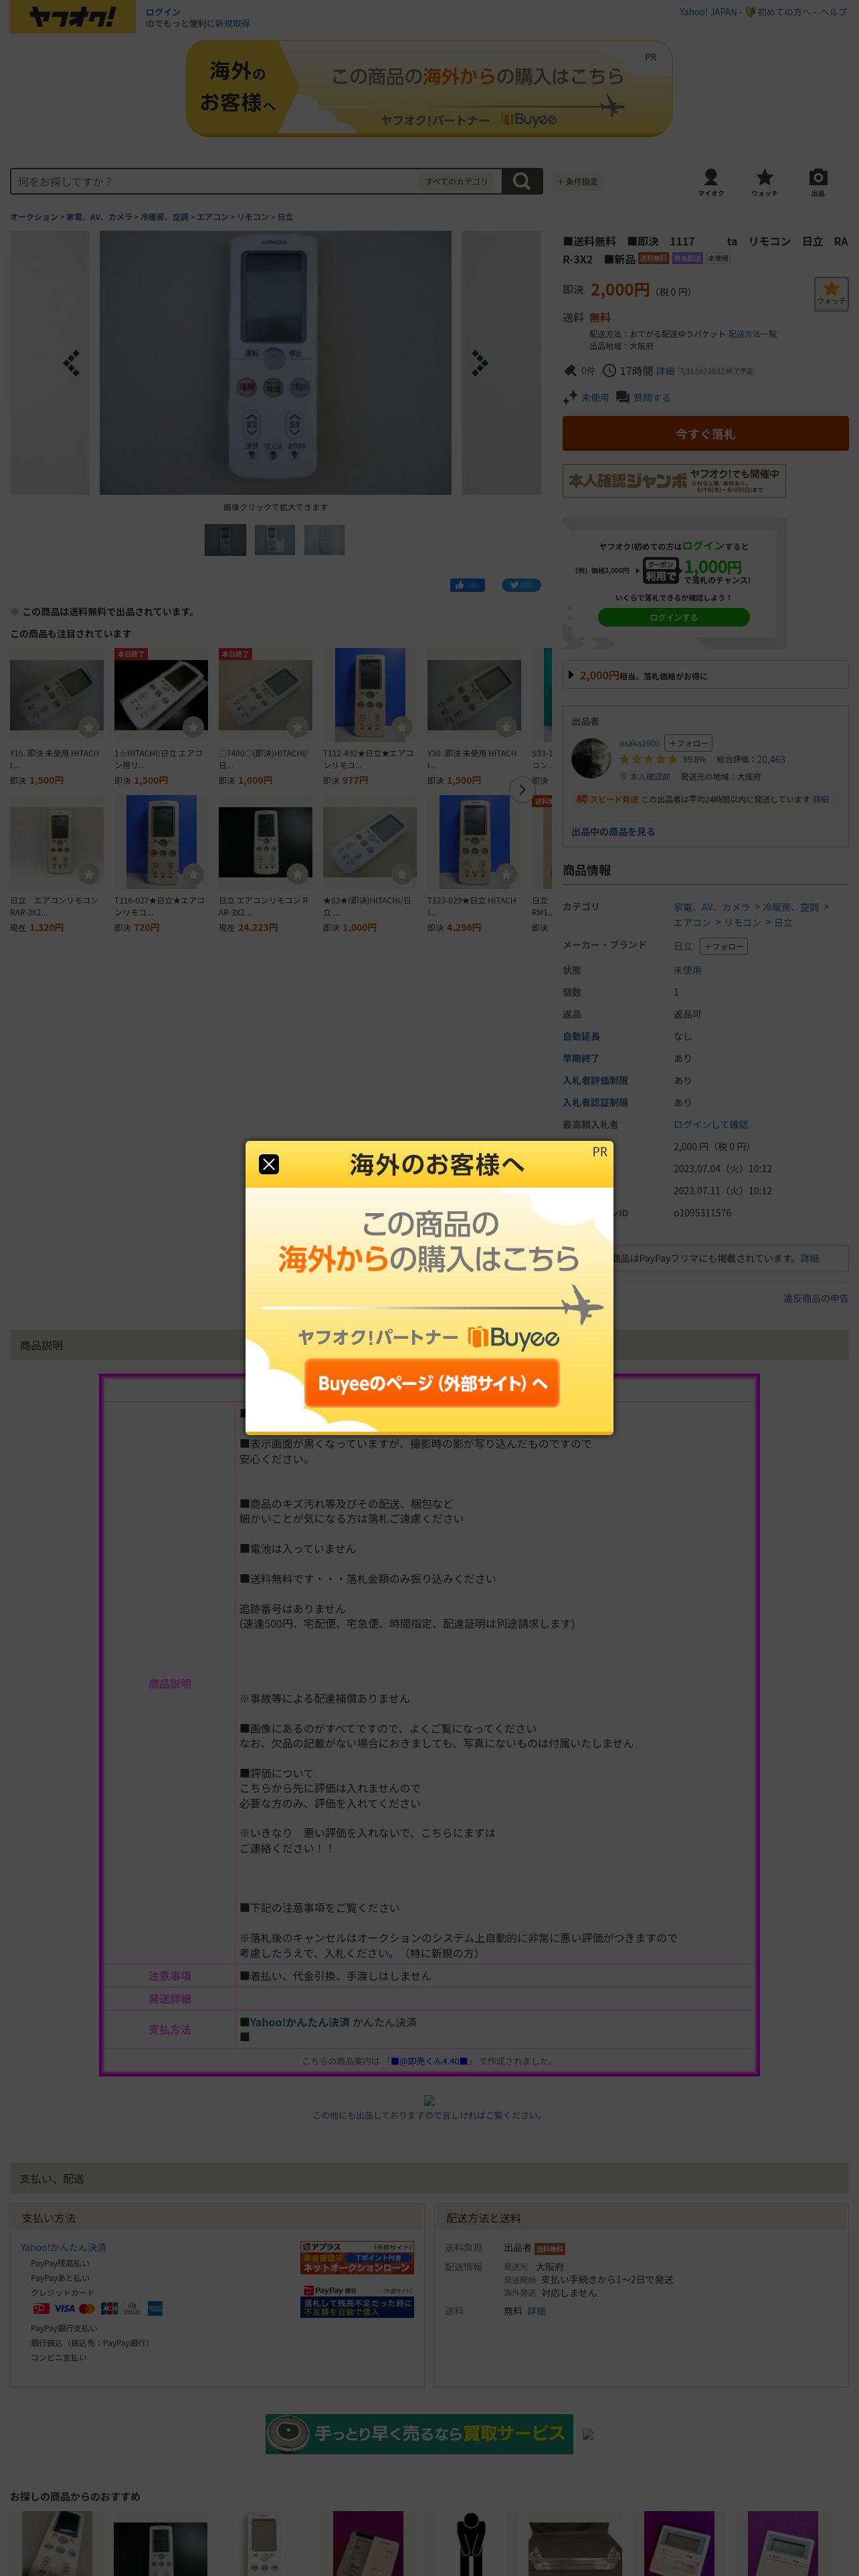
Task: Open ウォッチ star icon in header
Action: pos(765,182)
